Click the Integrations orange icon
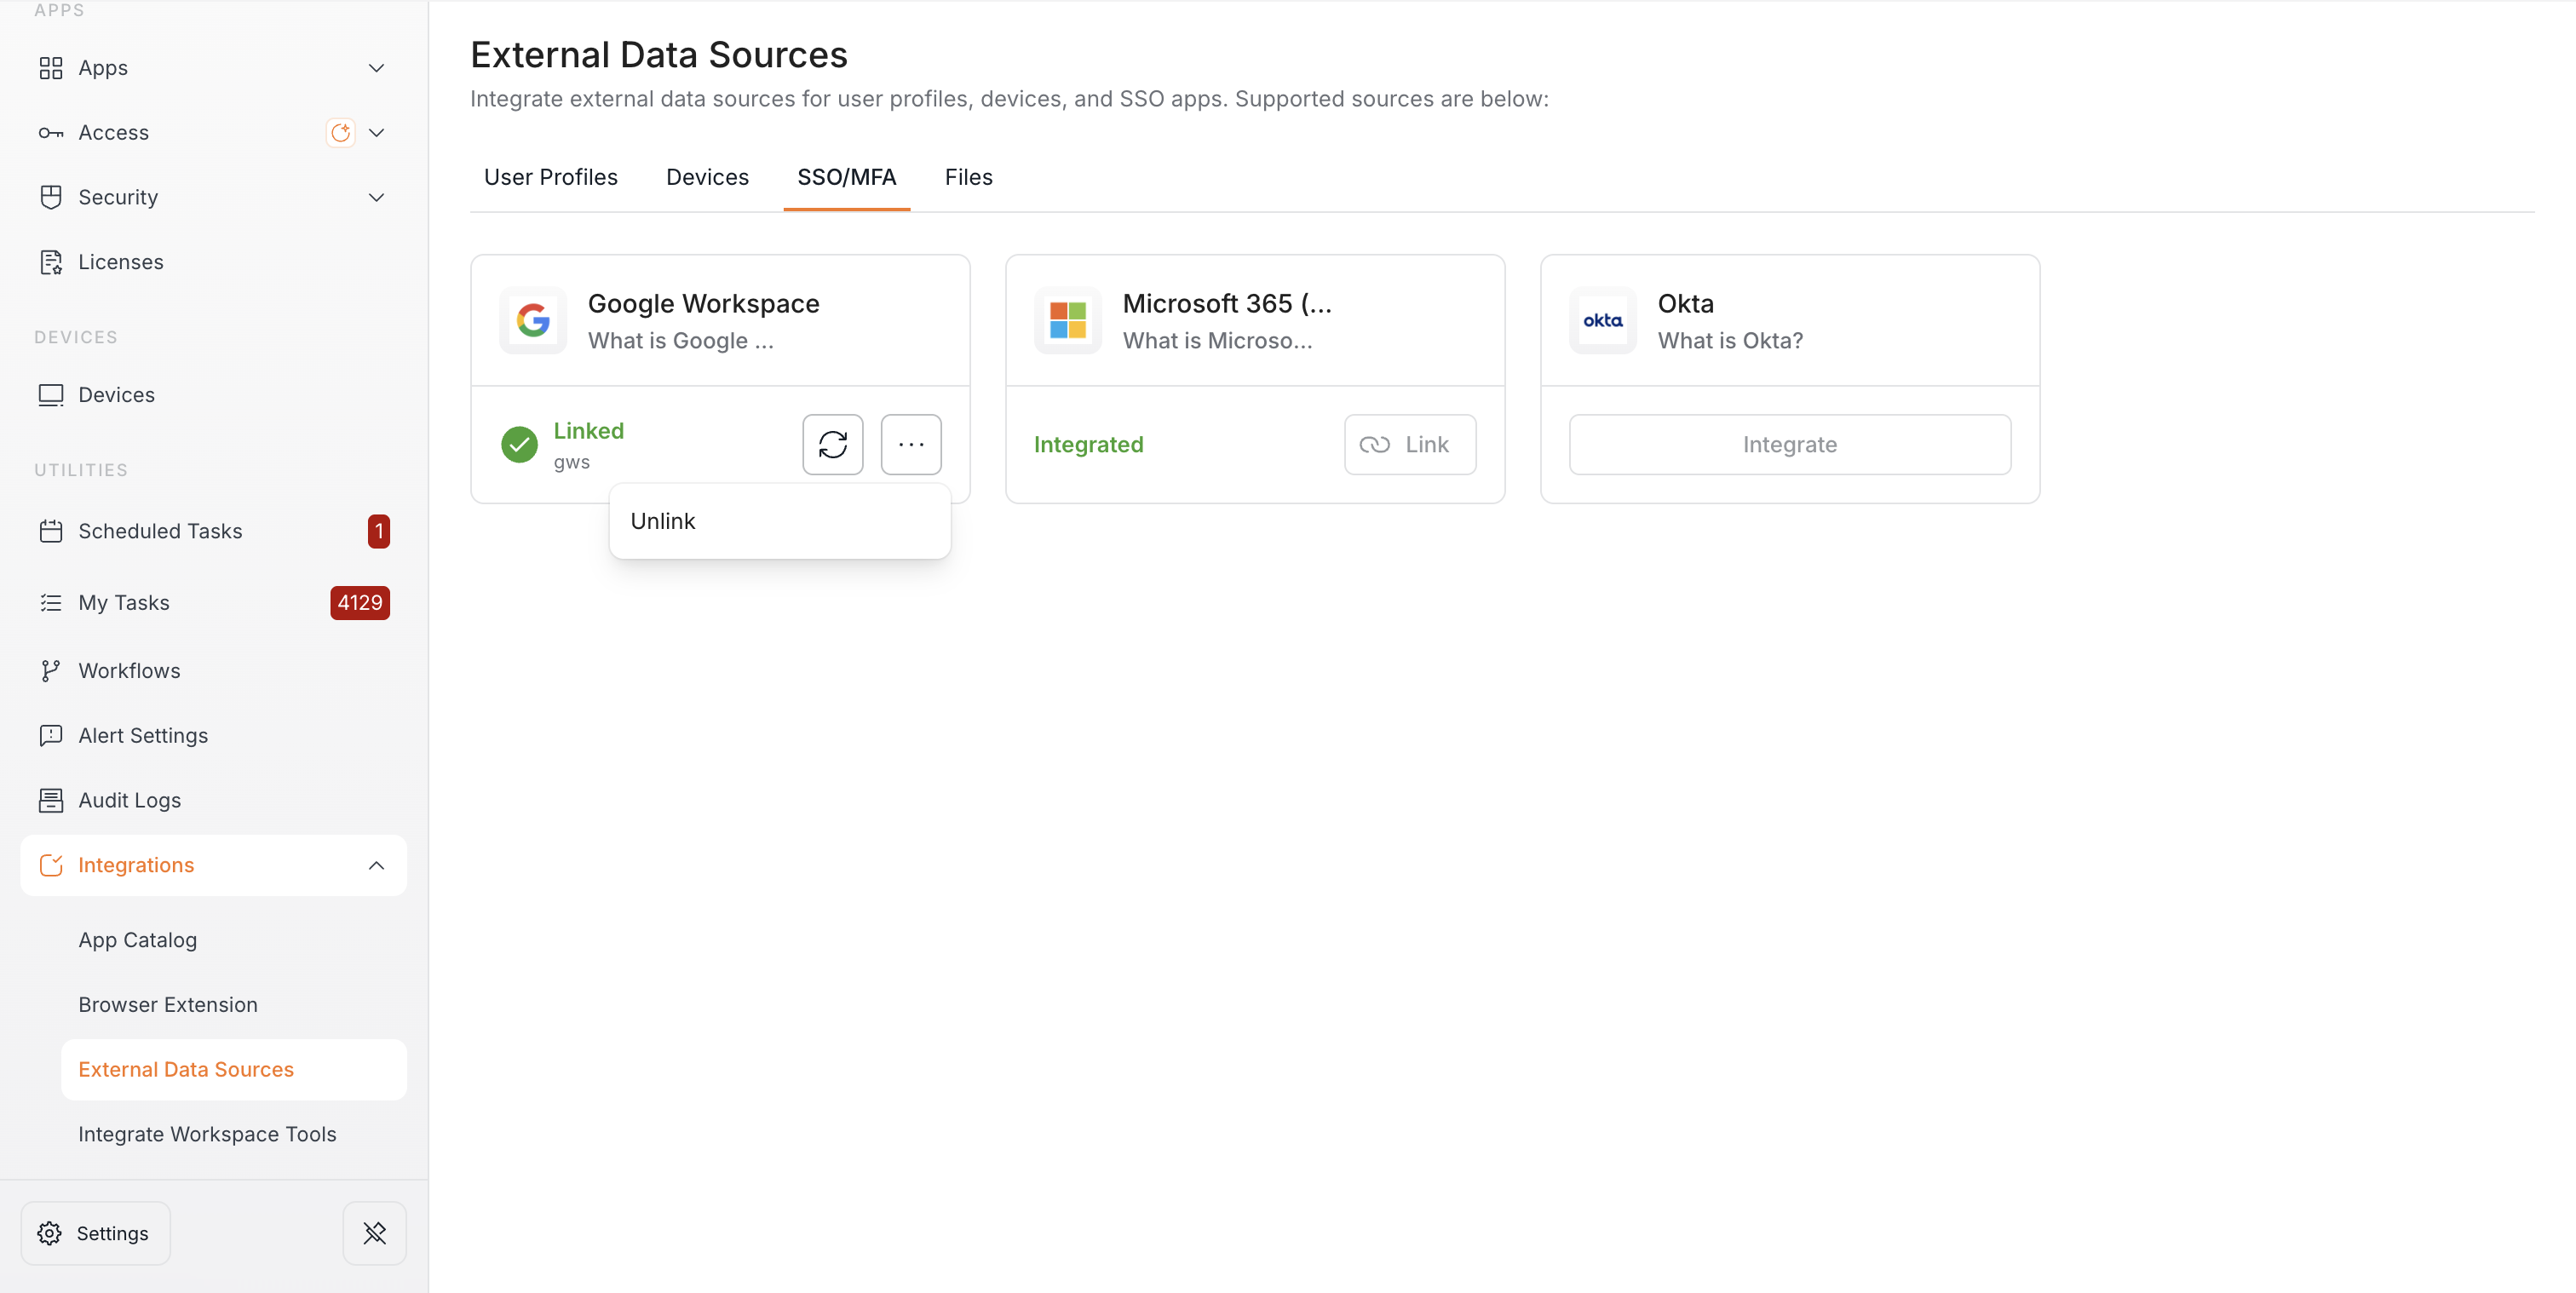The image size is (2576, 1293). tap(51, 865)
